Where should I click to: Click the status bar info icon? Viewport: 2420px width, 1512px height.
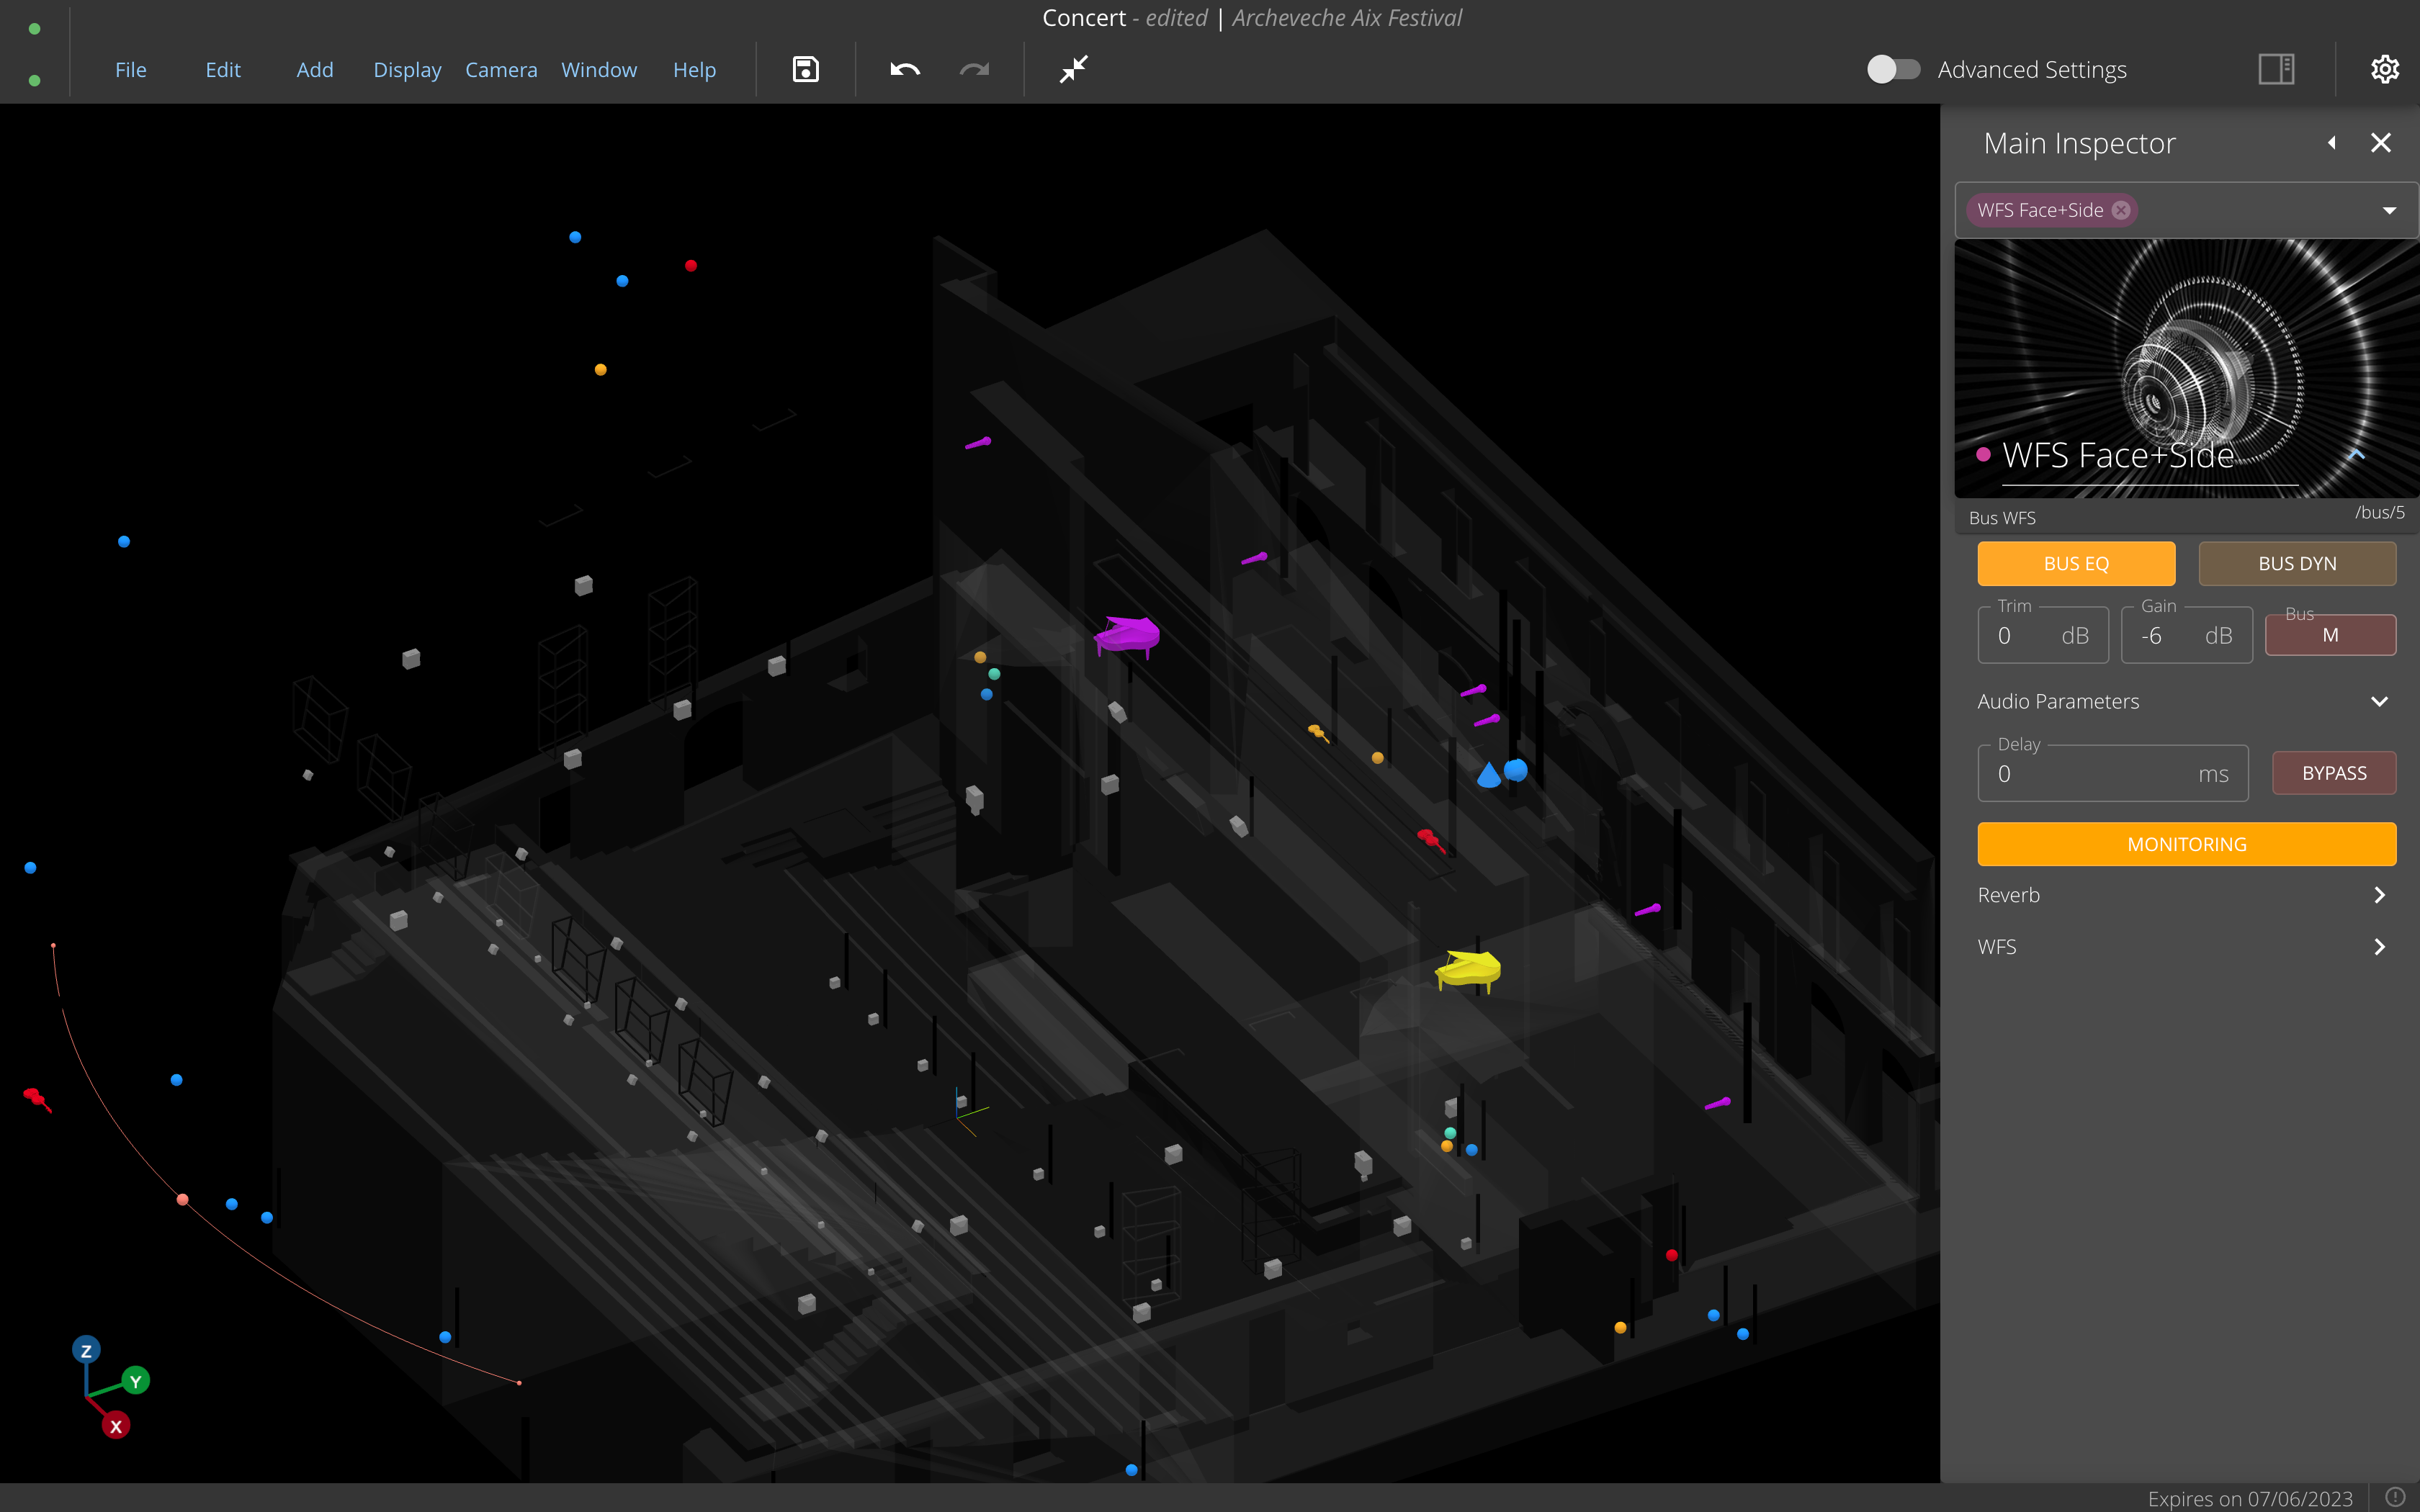coord(2395,1497)
